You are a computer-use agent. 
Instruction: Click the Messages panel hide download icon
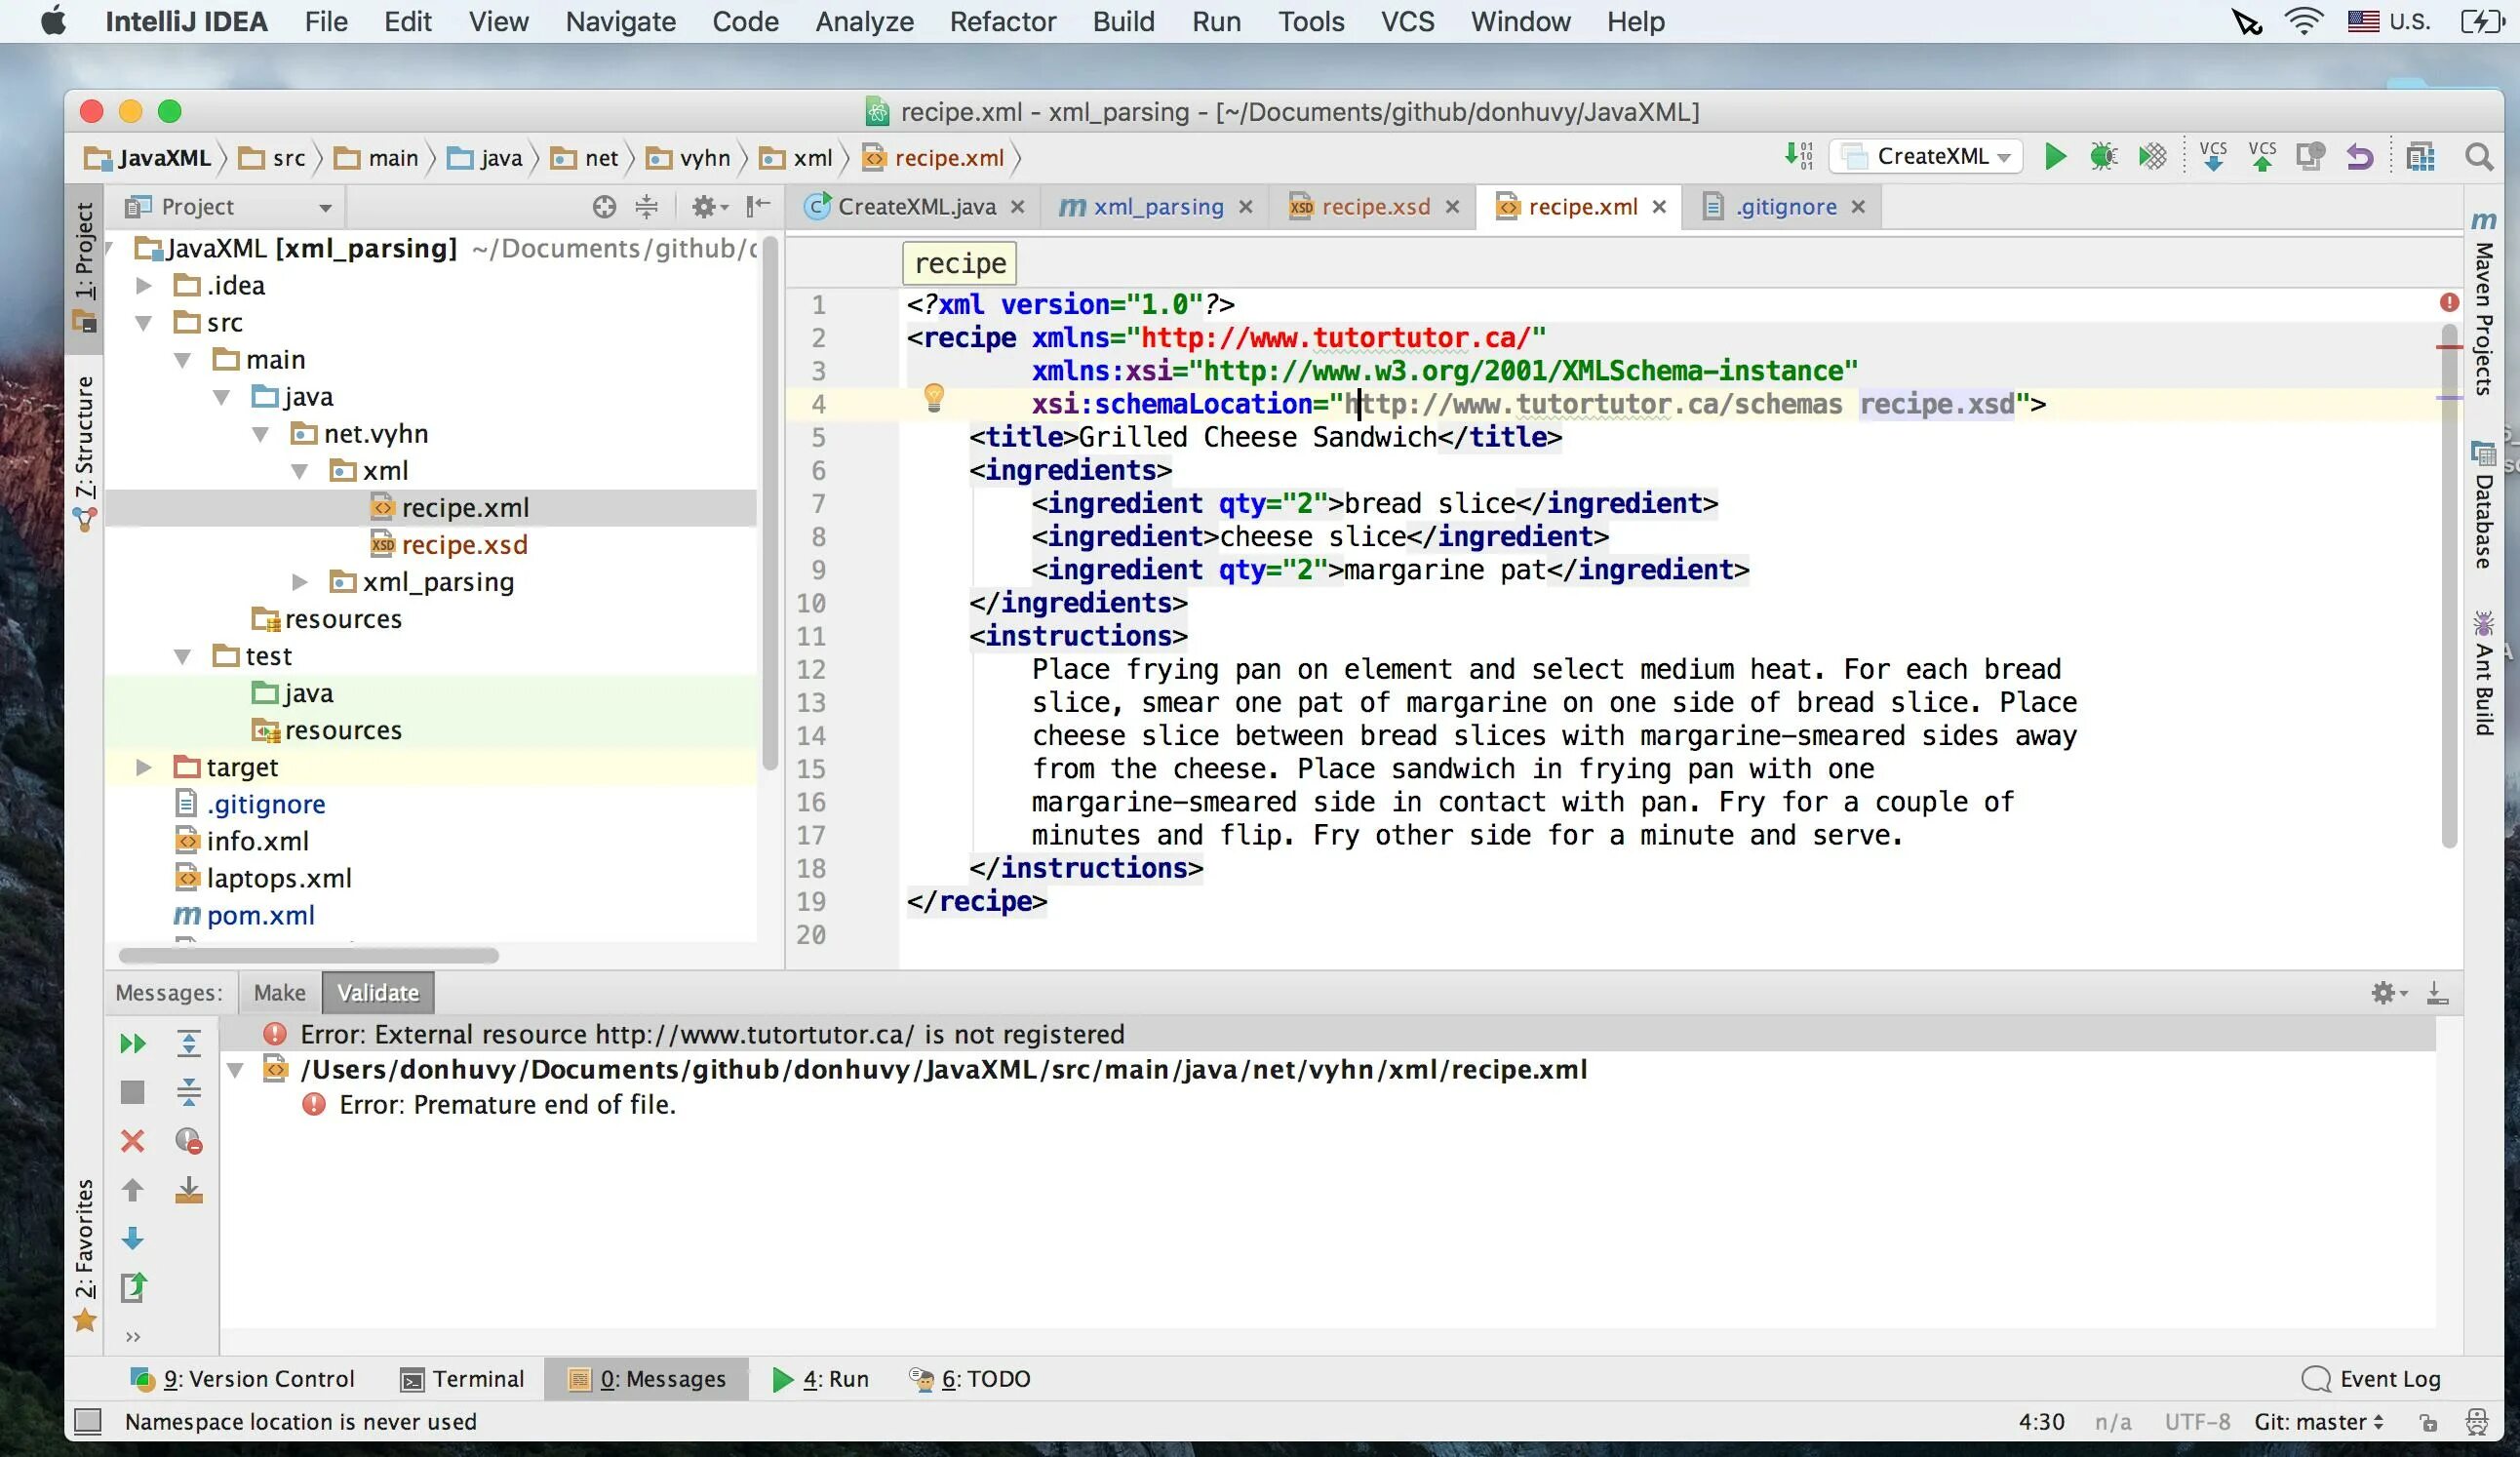(x=2437, y=993)
